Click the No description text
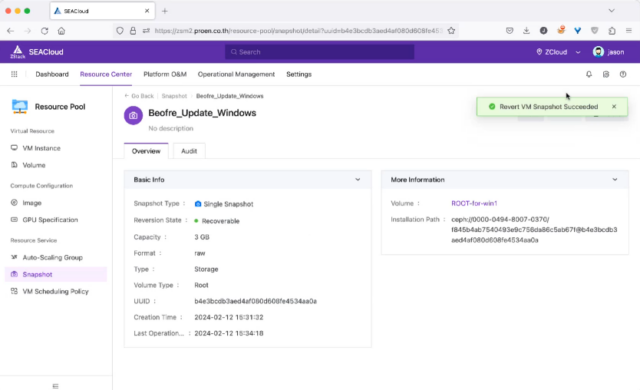Viewport: 640px width, 390px height. [171, 129]
